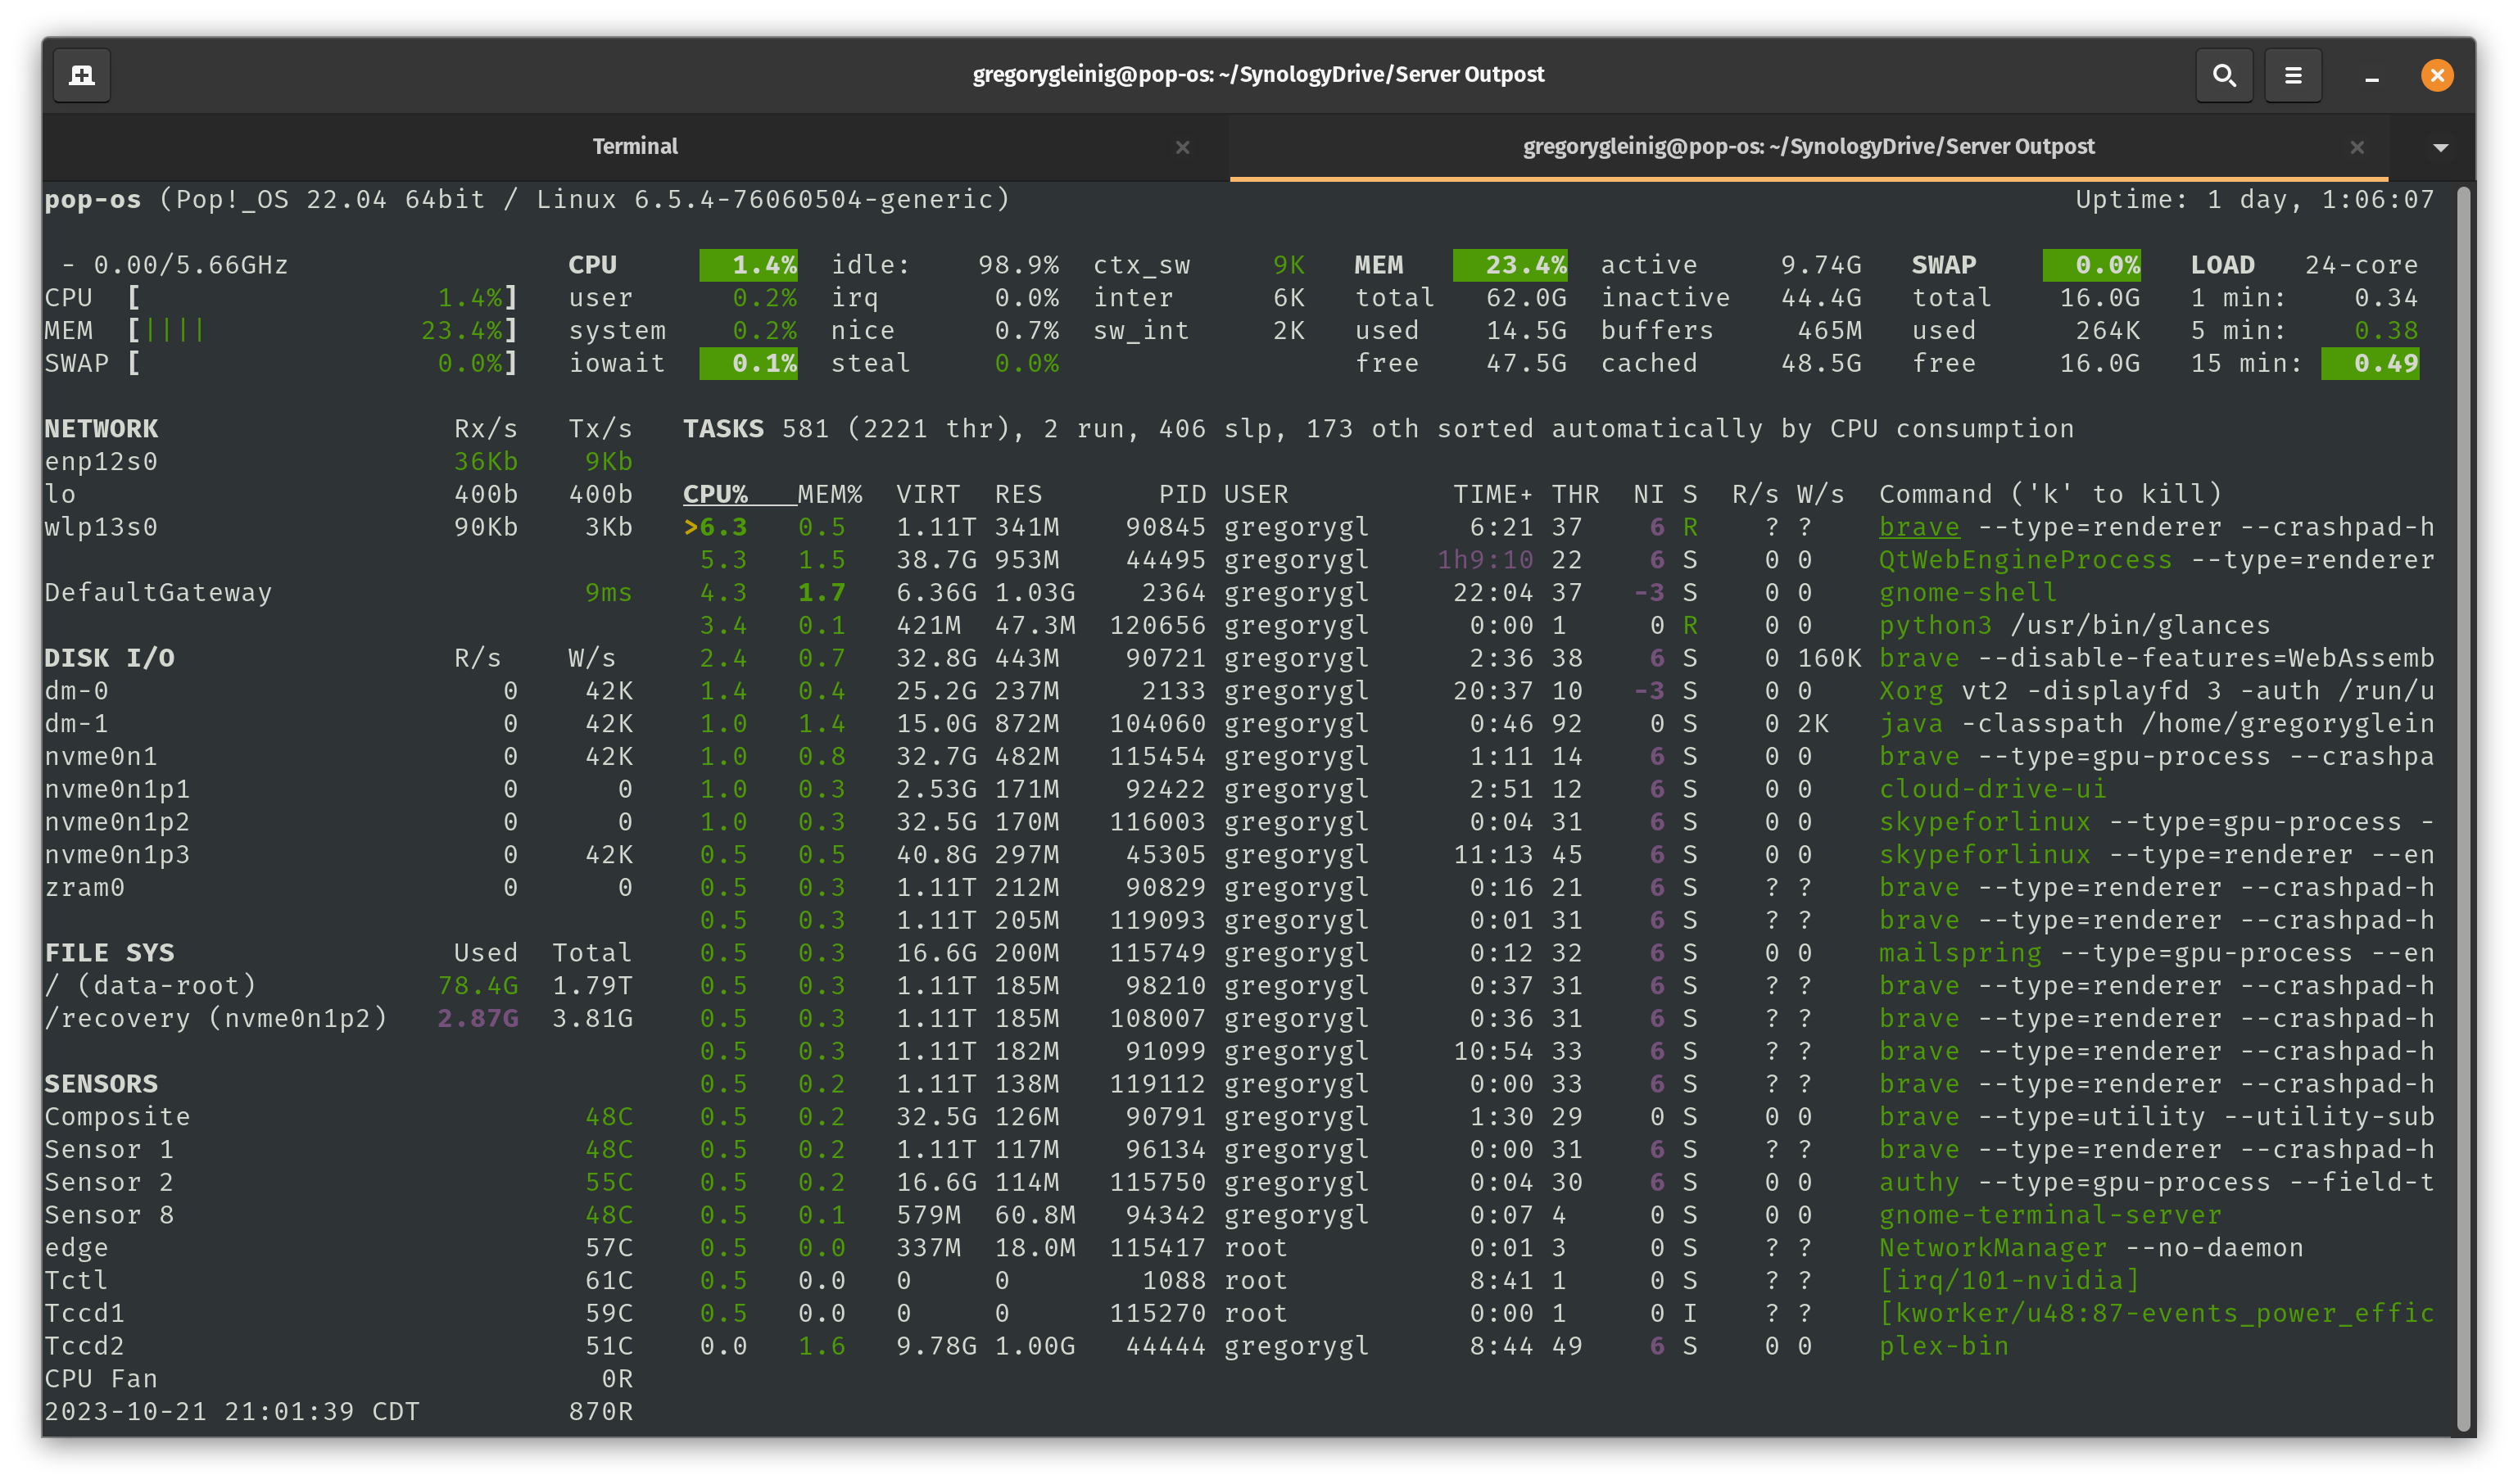Switch to the 'Terminal' tab

[x=635, y=147]
